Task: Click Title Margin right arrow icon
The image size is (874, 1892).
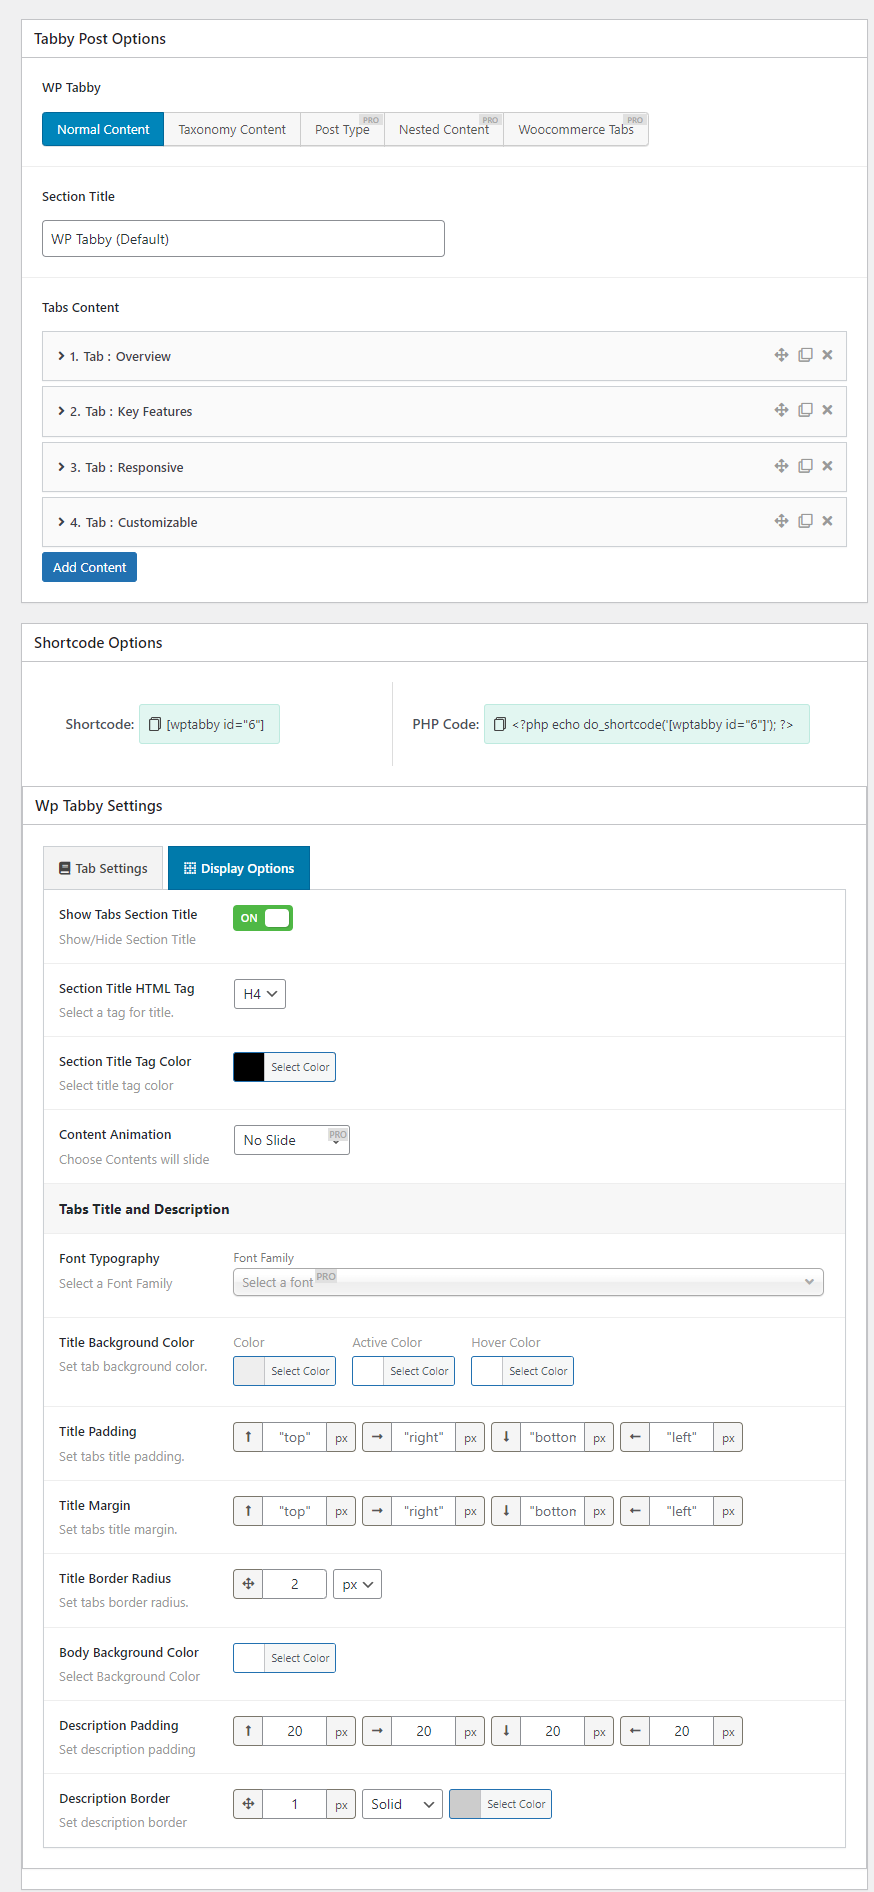Action: [377, 1511]
